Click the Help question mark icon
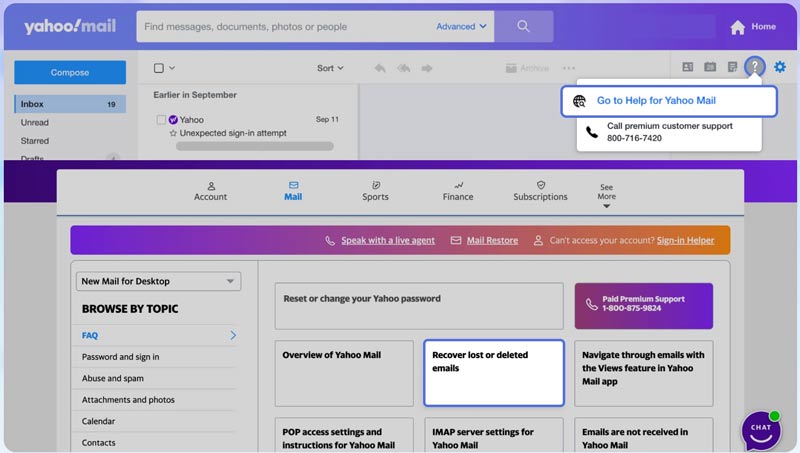 coord(755,67)
